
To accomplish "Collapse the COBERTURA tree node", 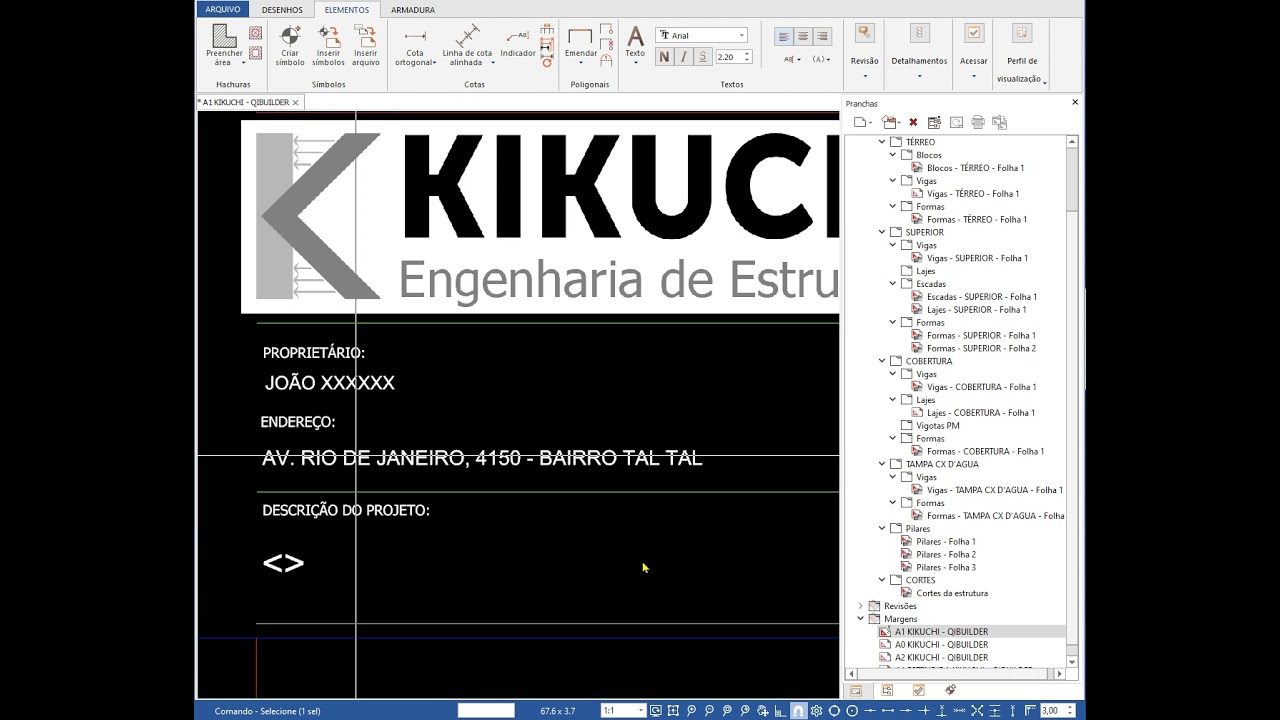I will pos(882,361).
